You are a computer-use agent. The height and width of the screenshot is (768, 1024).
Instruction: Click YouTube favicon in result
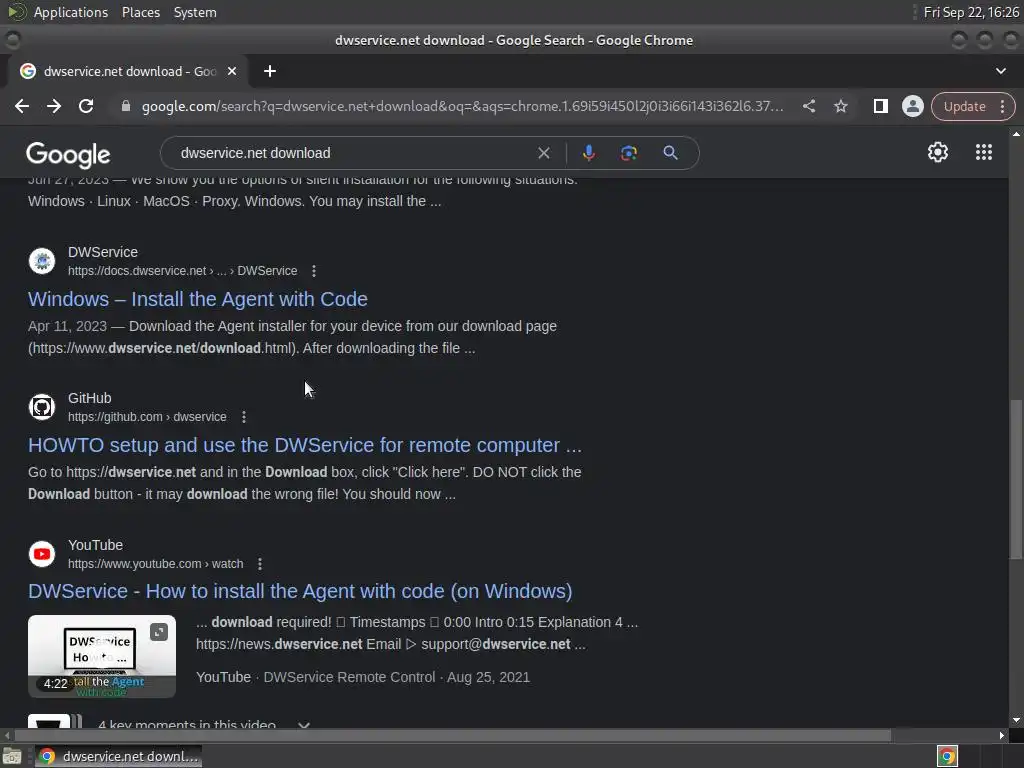click(x=42, y=554)
